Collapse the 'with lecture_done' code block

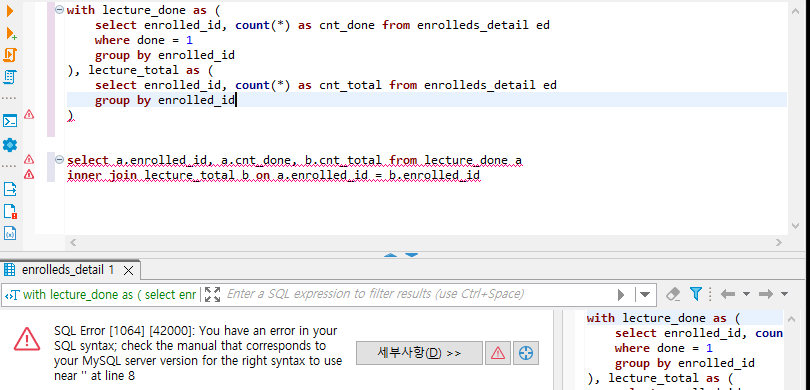click(x=59, y=9)
